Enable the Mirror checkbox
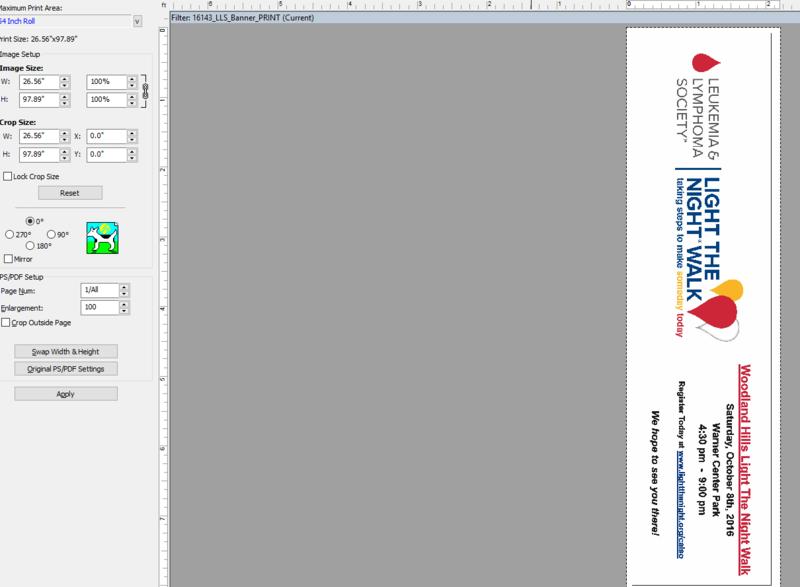The image size is (800, 587). pyautogui.click(x=8, y=259)
